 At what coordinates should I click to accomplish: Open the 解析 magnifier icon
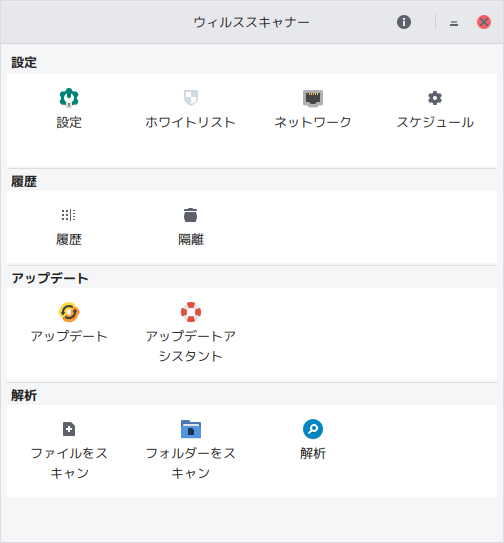coord(313,429)
